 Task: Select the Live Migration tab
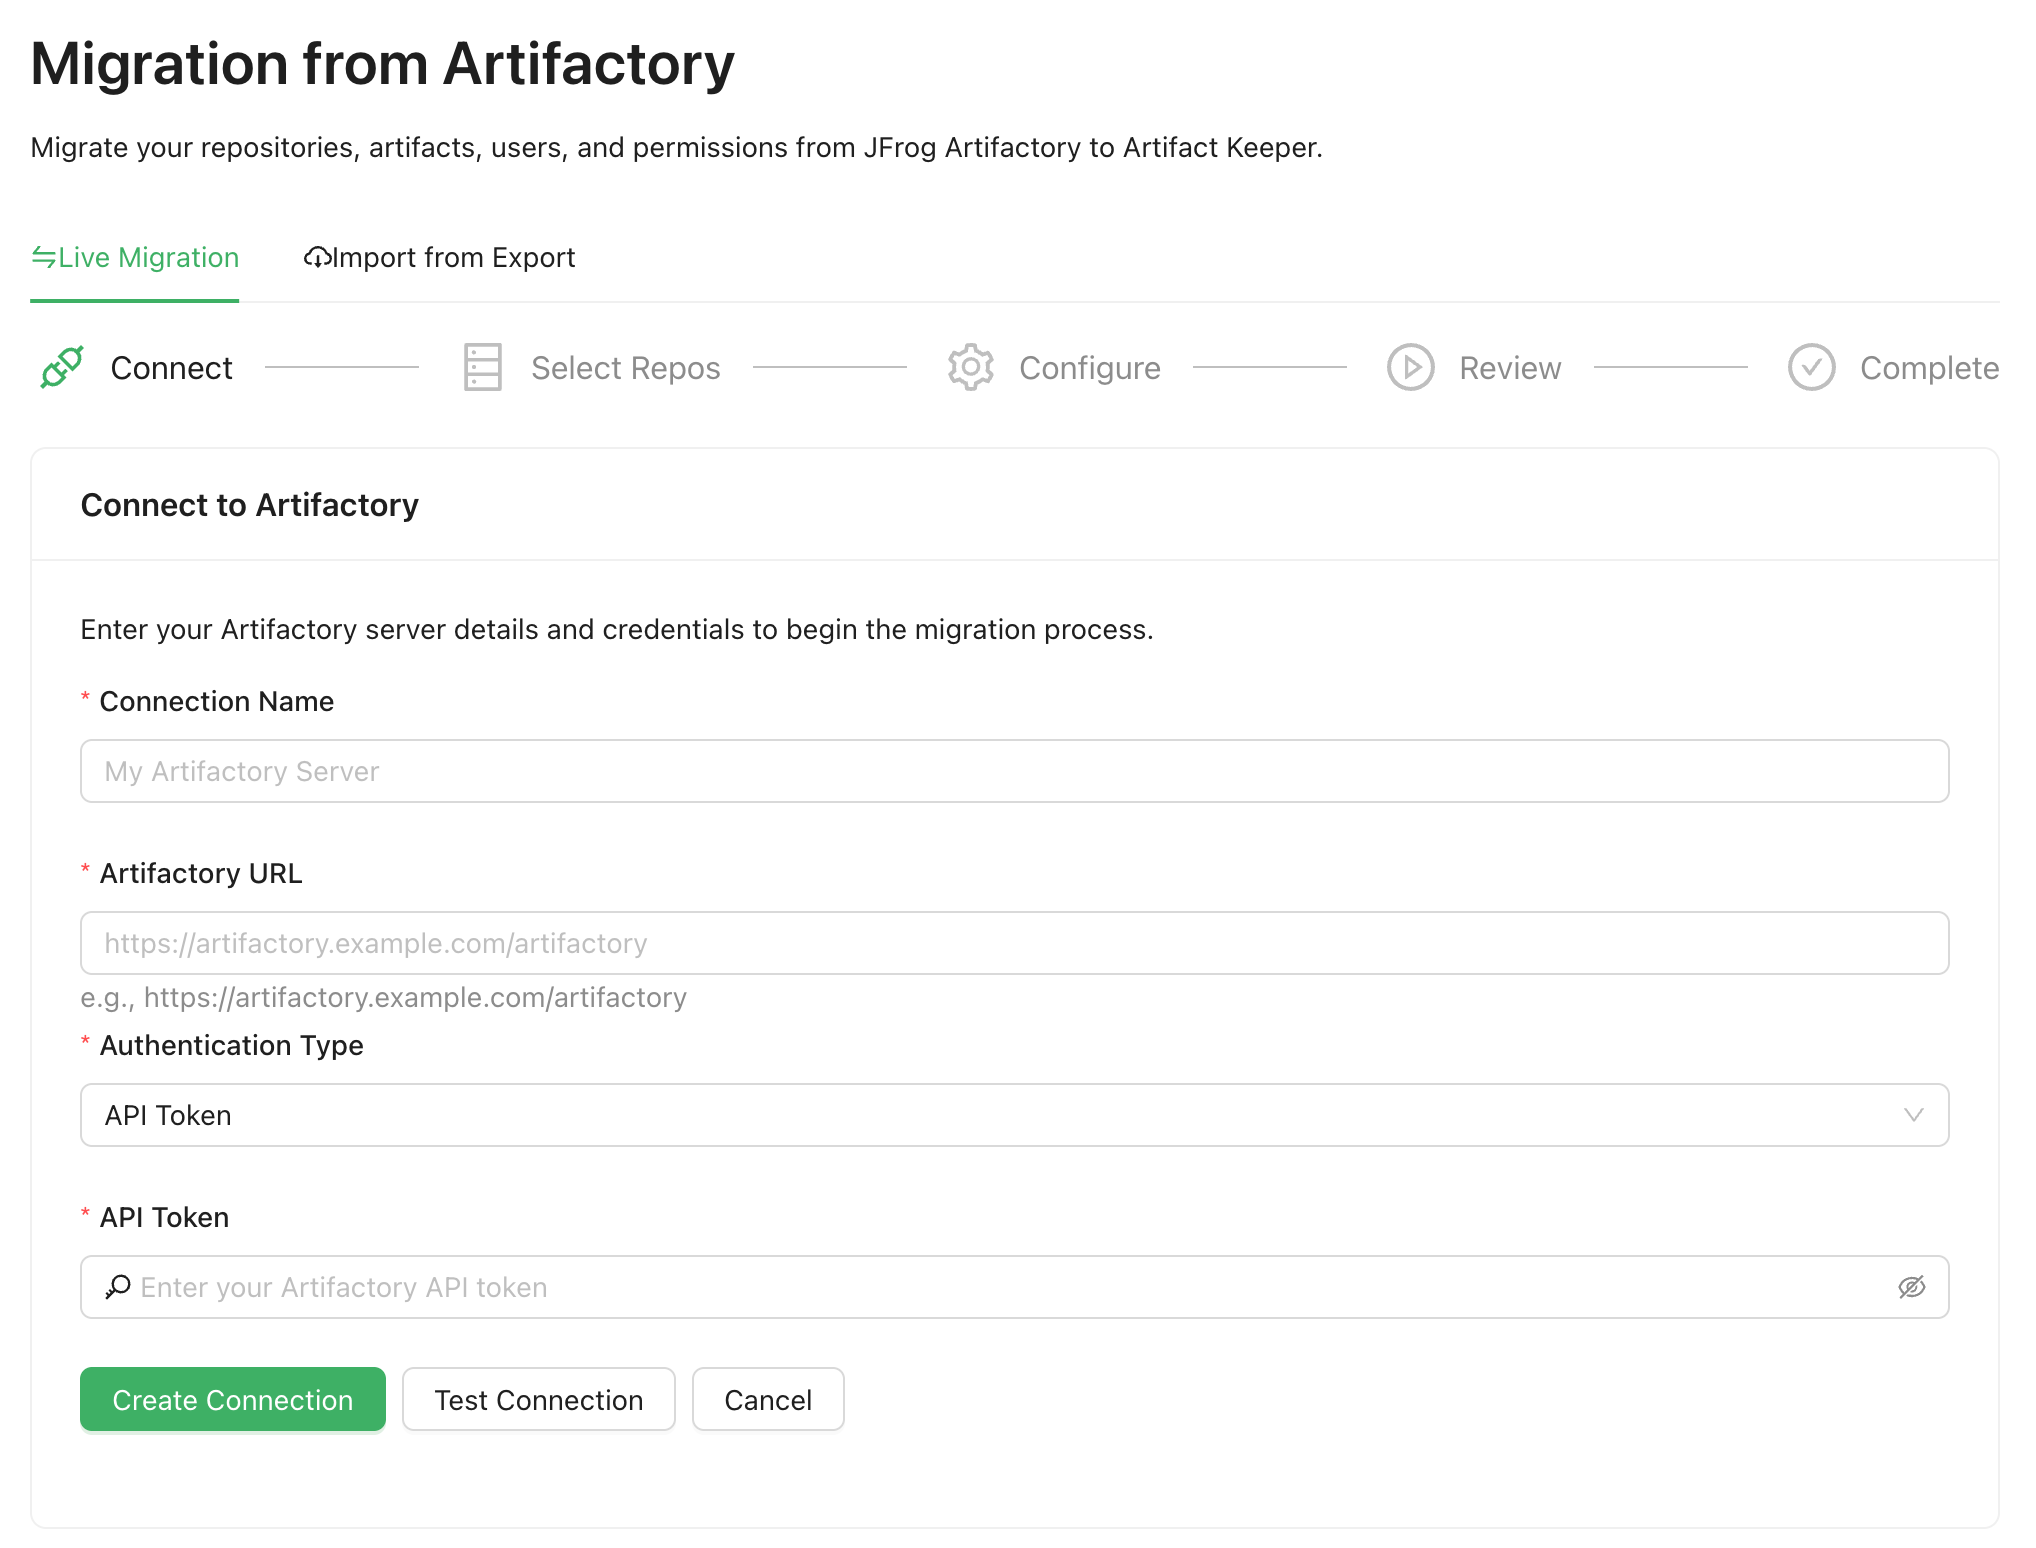click(135, 257)
